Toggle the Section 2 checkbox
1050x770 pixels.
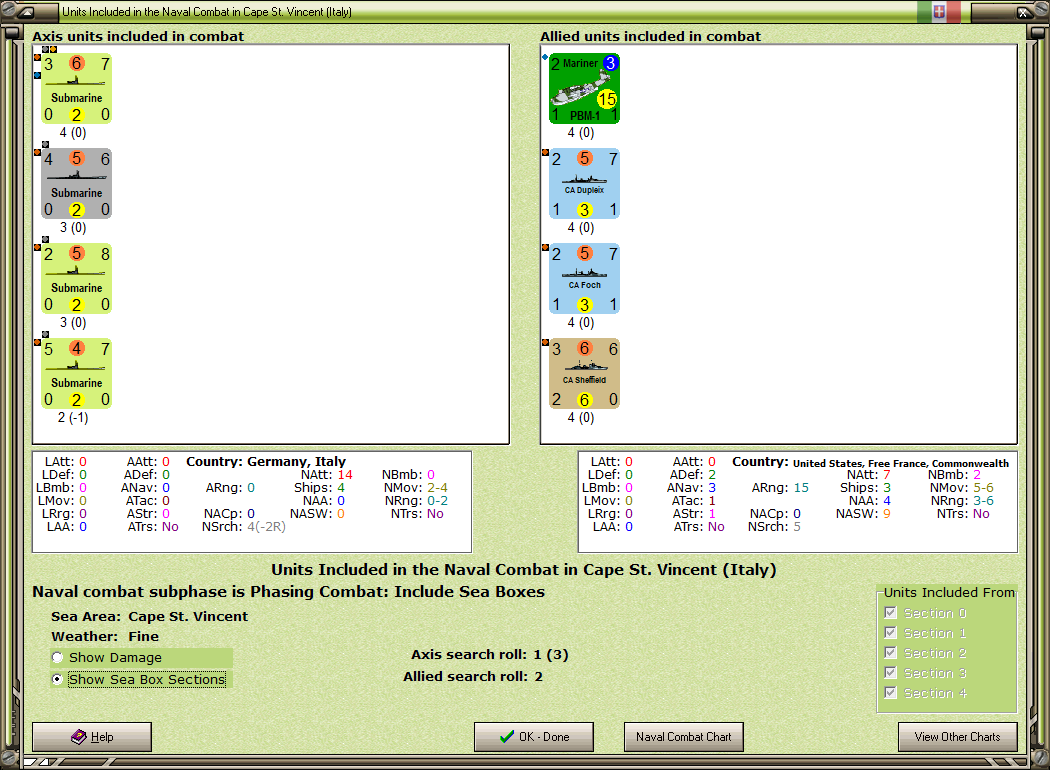(891, 653)
